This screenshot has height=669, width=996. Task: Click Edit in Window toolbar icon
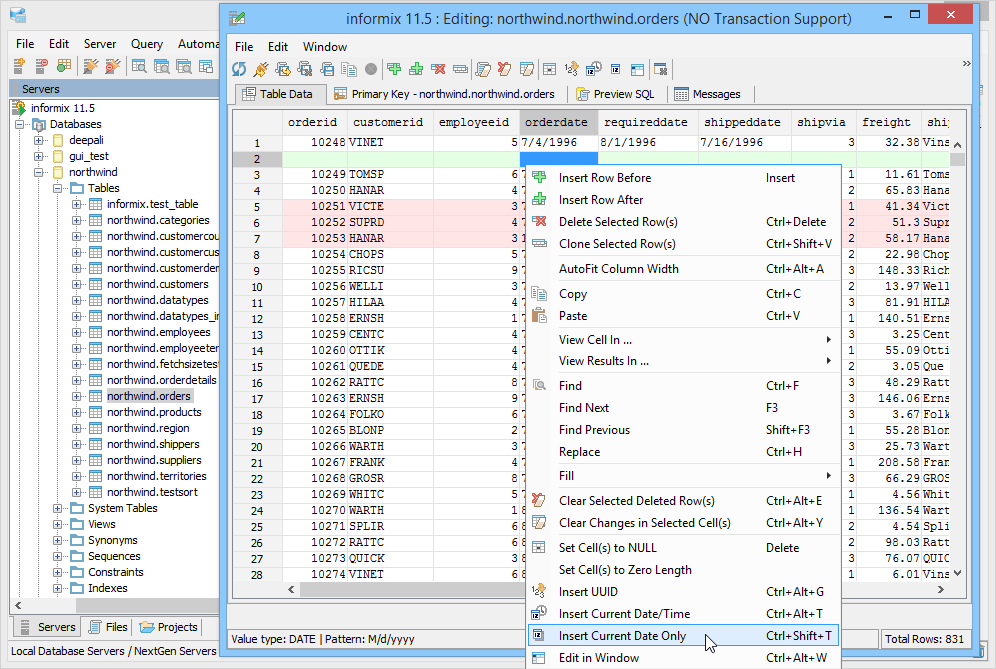click(x=637, y=69)
